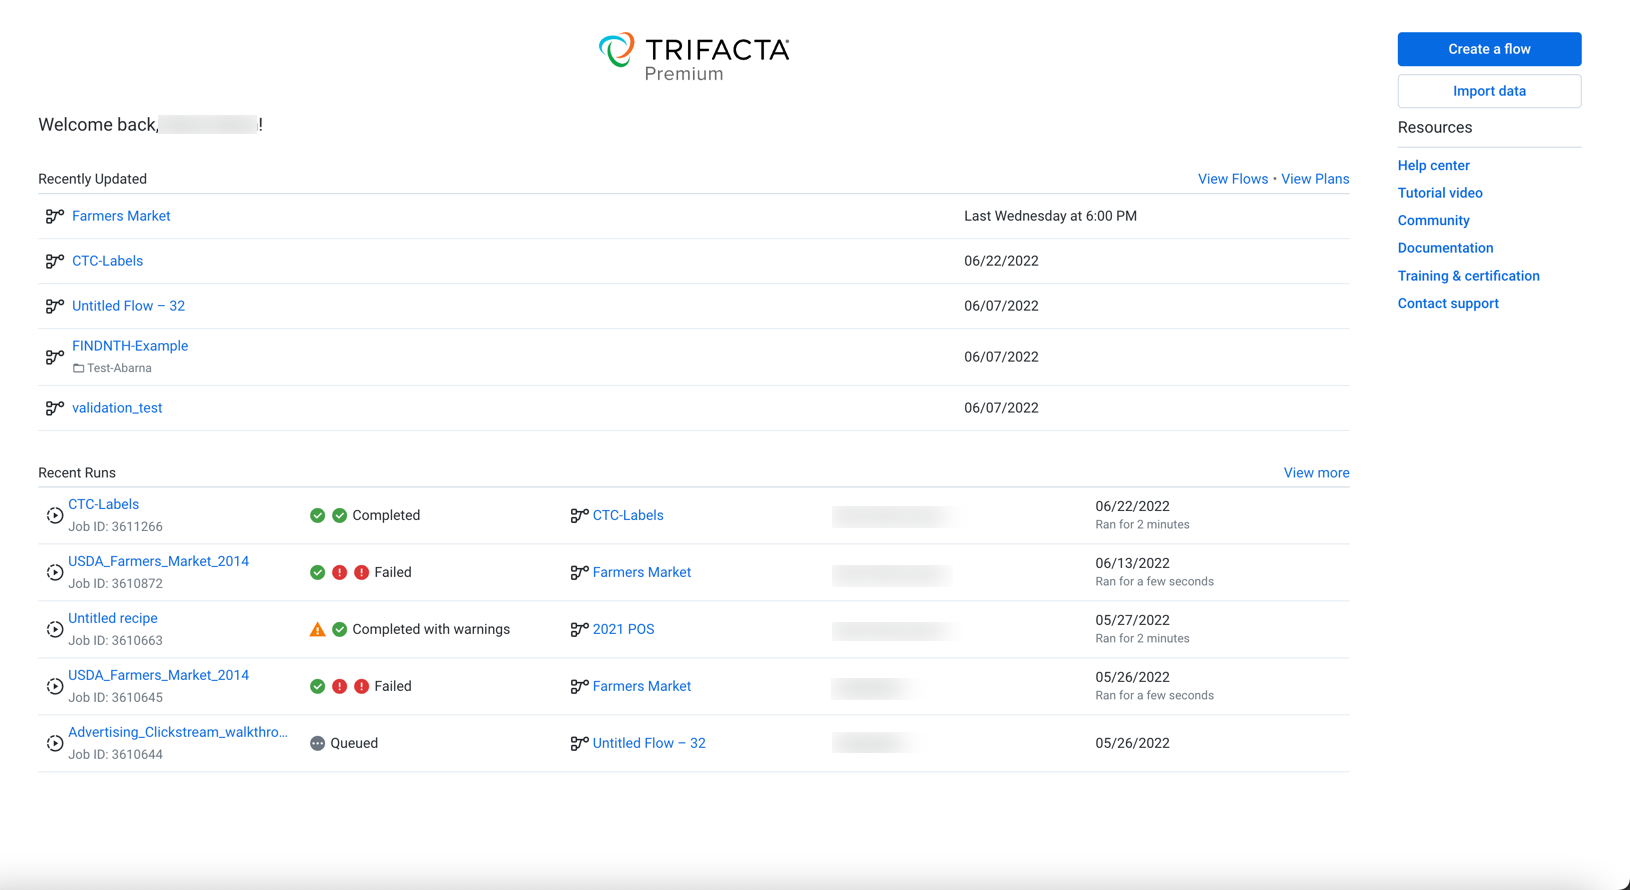Image resolution: width=1630 pixels, height=890 pixels.
Task: Open the CTC-Labels flow link in Recent Runs
Action: pos(628,516)
